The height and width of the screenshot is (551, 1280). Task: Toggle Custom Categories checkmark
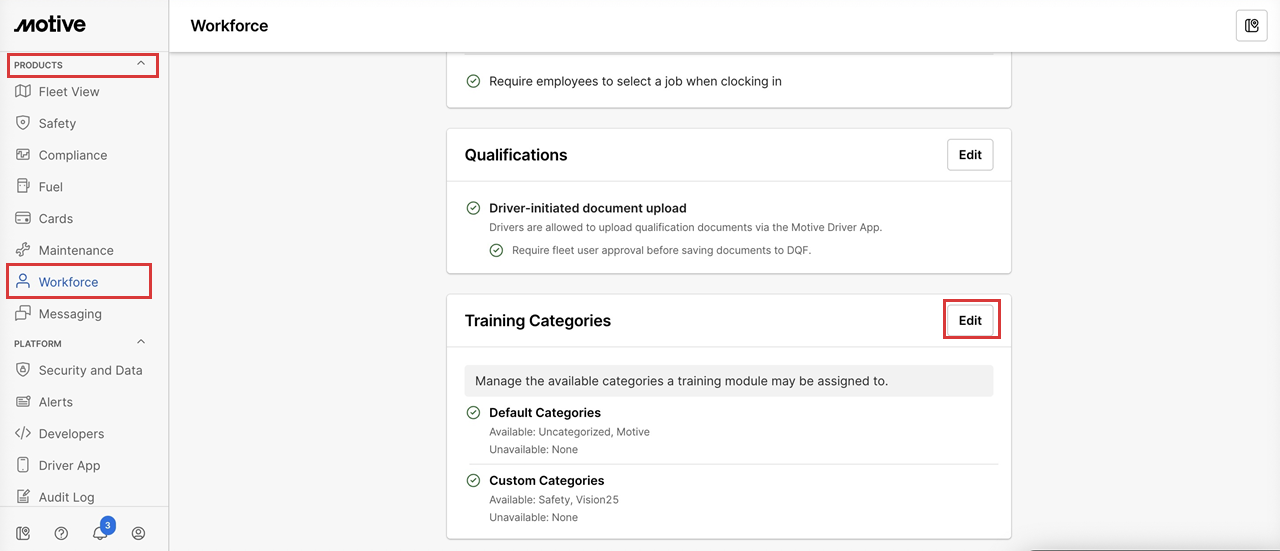tap(473, 481)
